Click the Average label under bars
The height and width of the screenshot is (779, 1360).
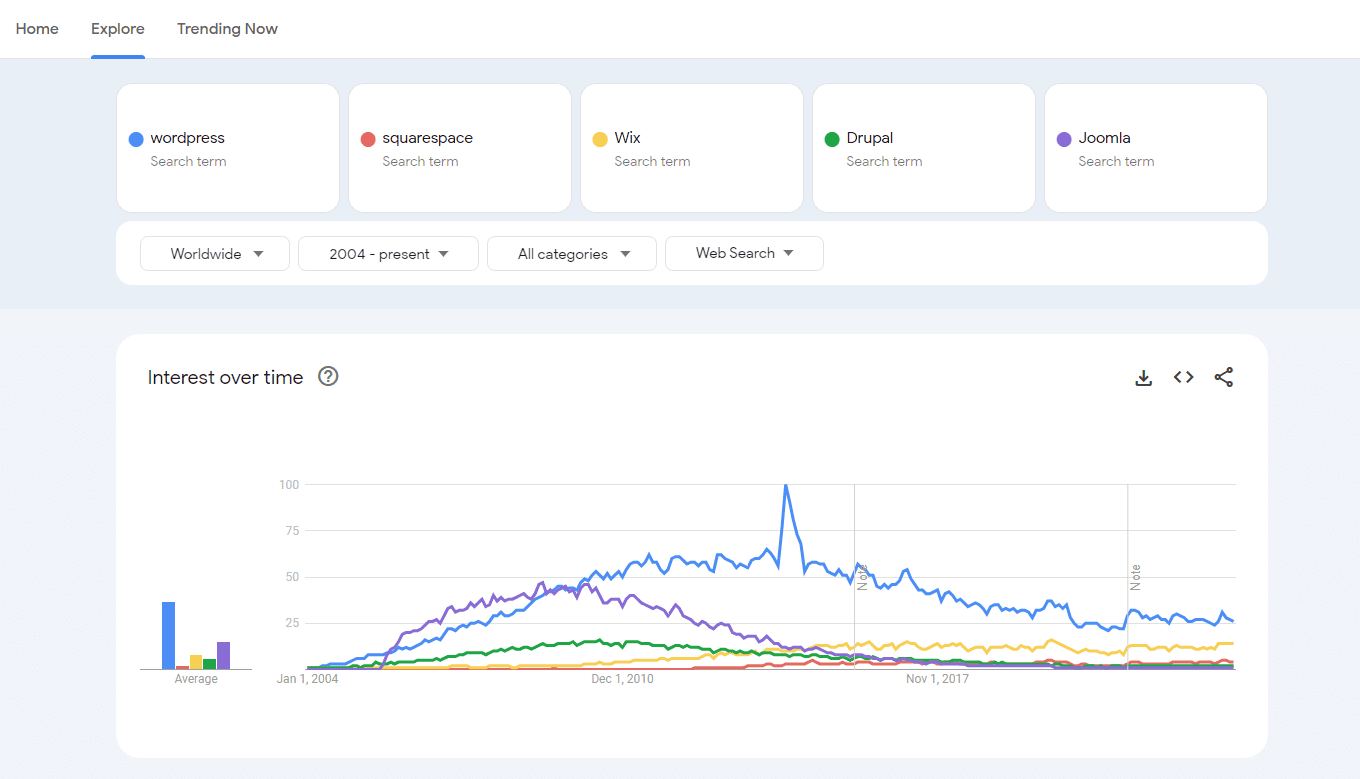coord(196,680)
